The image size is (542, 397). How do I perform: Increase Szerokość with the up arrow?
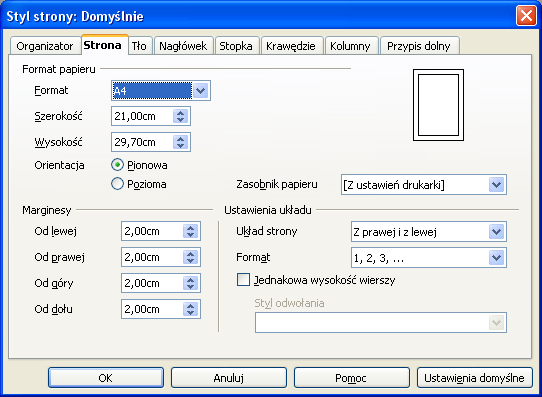(x=180, y=113)
